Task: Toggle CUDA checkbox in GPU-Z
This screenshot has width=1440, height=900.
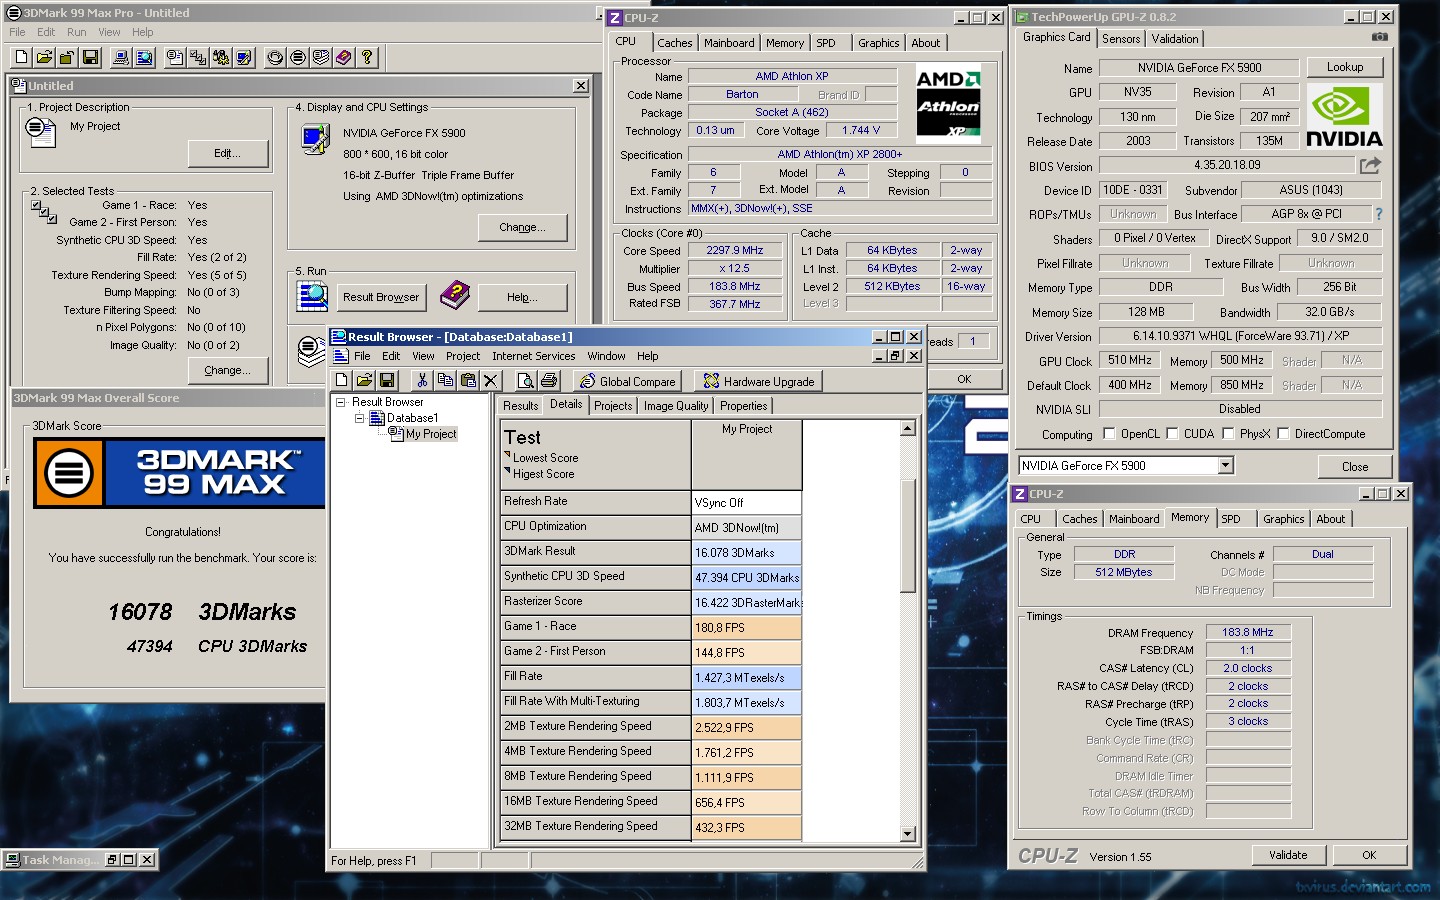Action: coord(1173,434)
